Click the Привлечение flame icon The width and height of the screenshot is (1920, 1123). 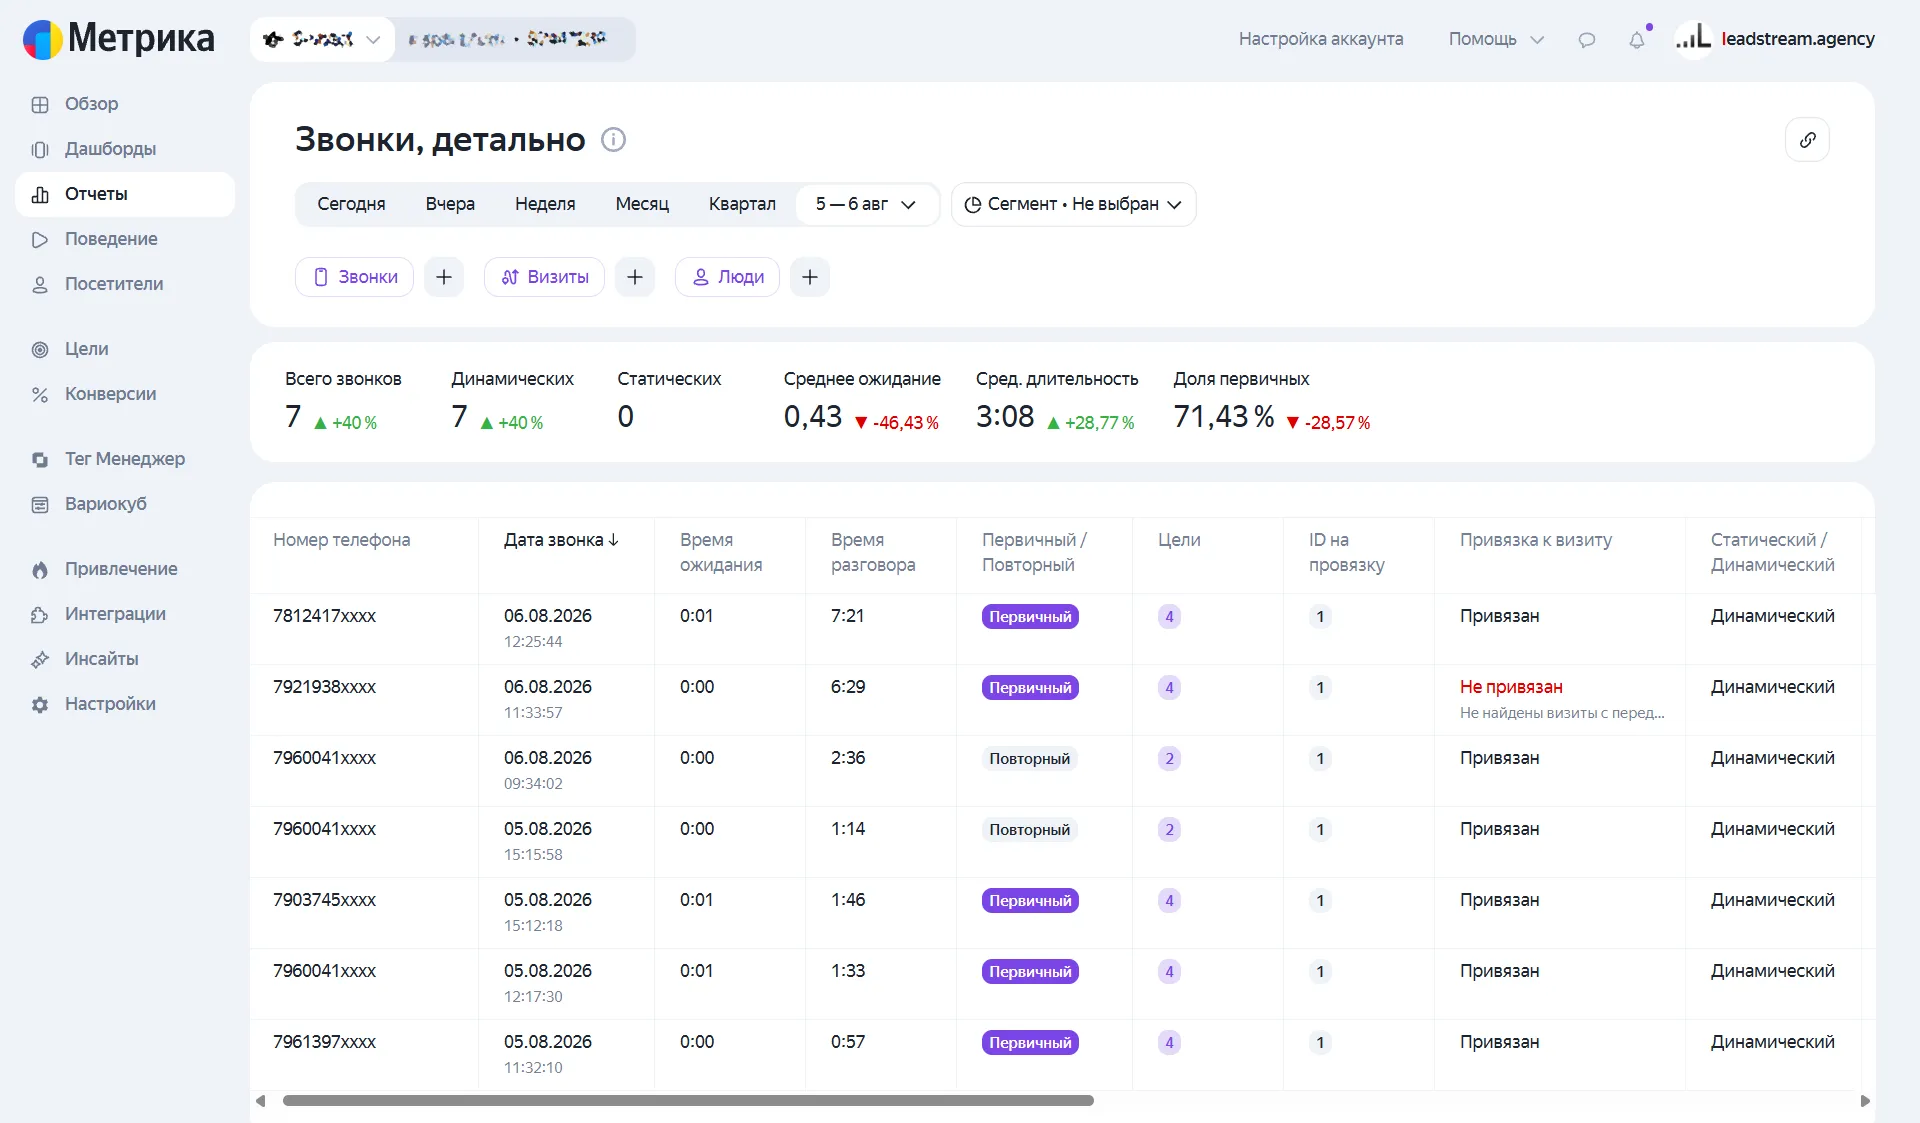40,569
